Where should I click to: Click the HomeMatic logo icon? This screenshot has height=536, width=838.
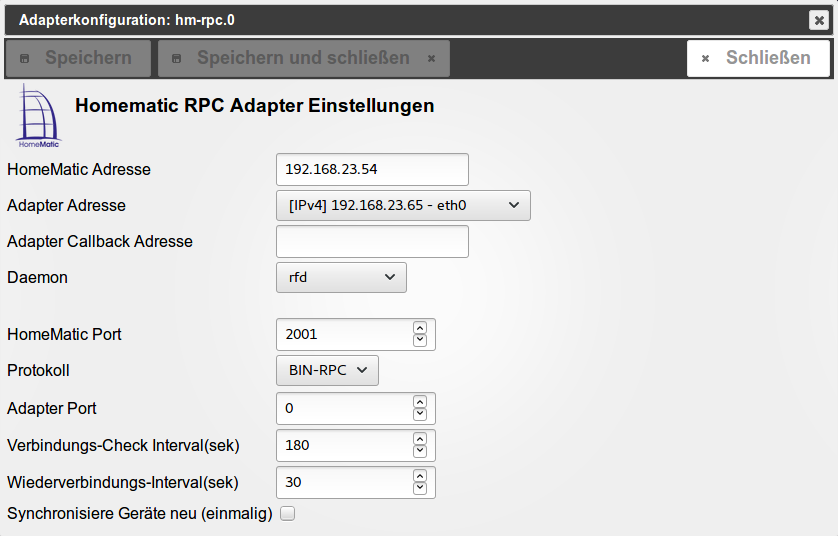point(38,116)
